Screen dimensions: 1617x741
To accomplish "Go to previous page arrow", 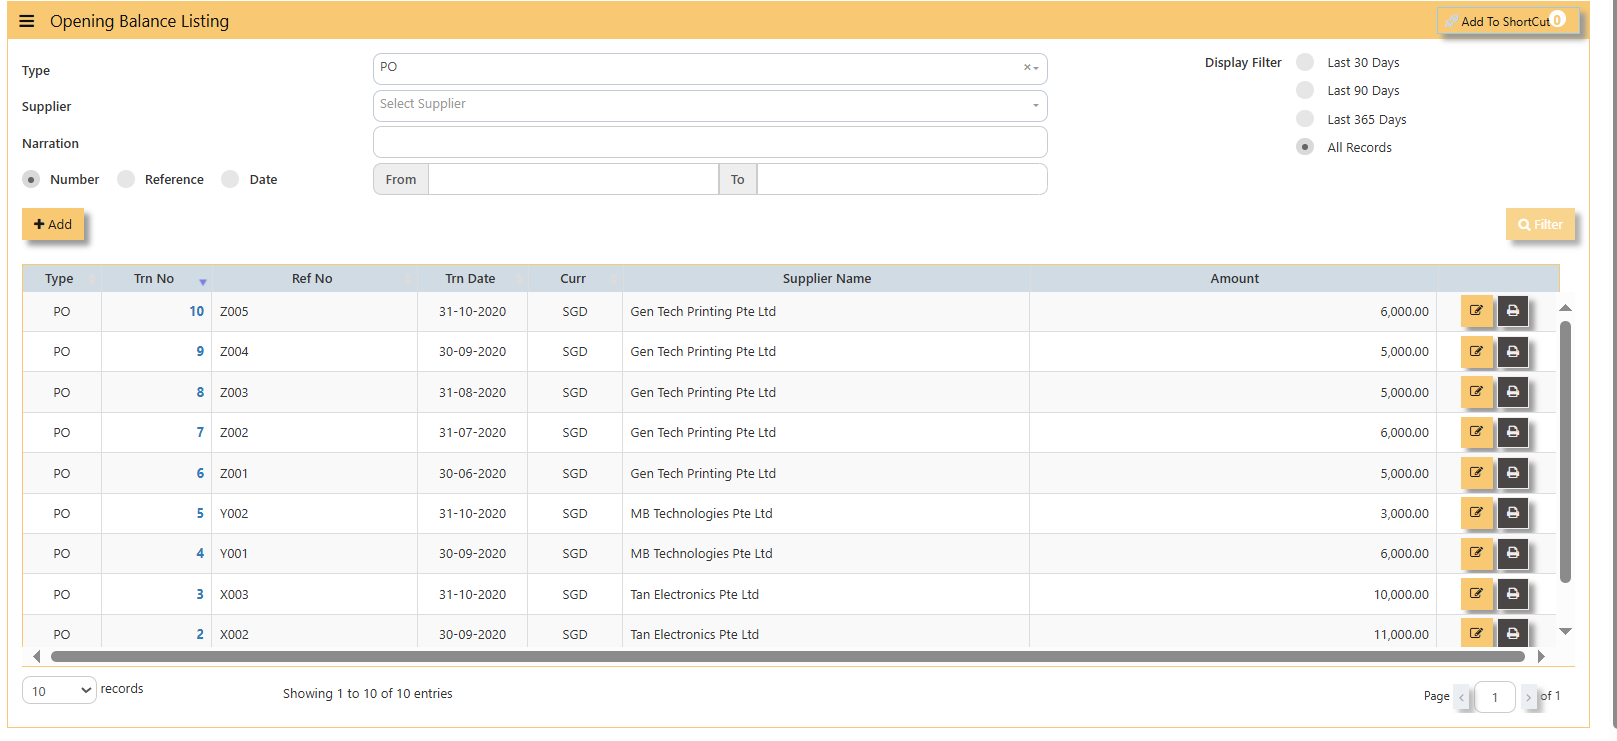I will [1462, 696].
